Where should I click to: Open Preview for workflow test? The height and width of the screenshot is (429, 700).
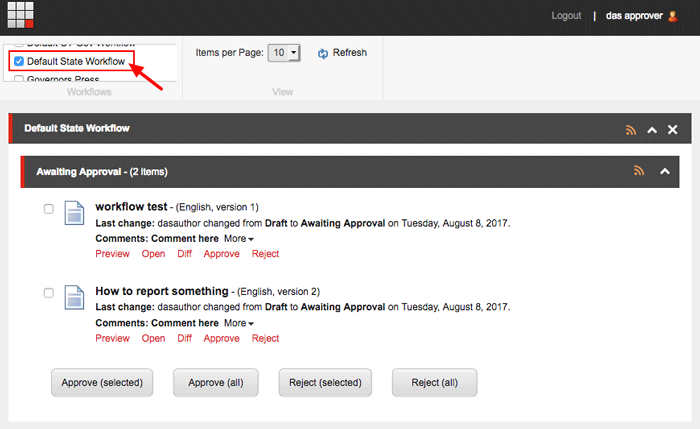click(112, 254)
